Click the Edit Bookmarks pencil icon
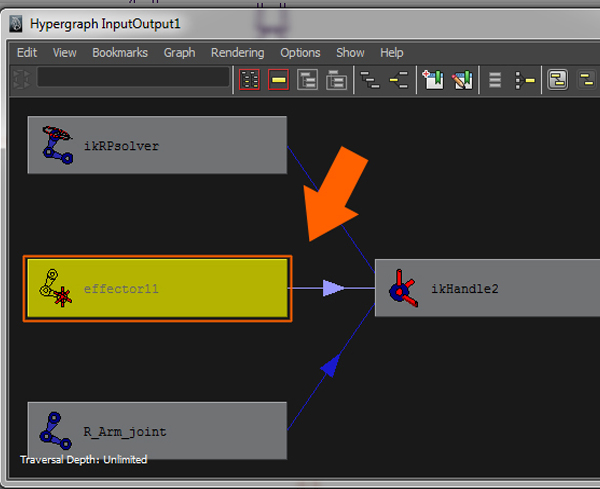This screenshot has height=489, width=600. pos(462,80)
